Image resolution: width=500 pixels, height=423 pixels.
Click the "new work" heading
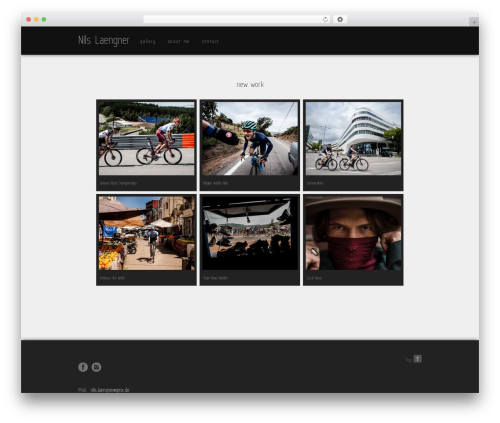250,84
